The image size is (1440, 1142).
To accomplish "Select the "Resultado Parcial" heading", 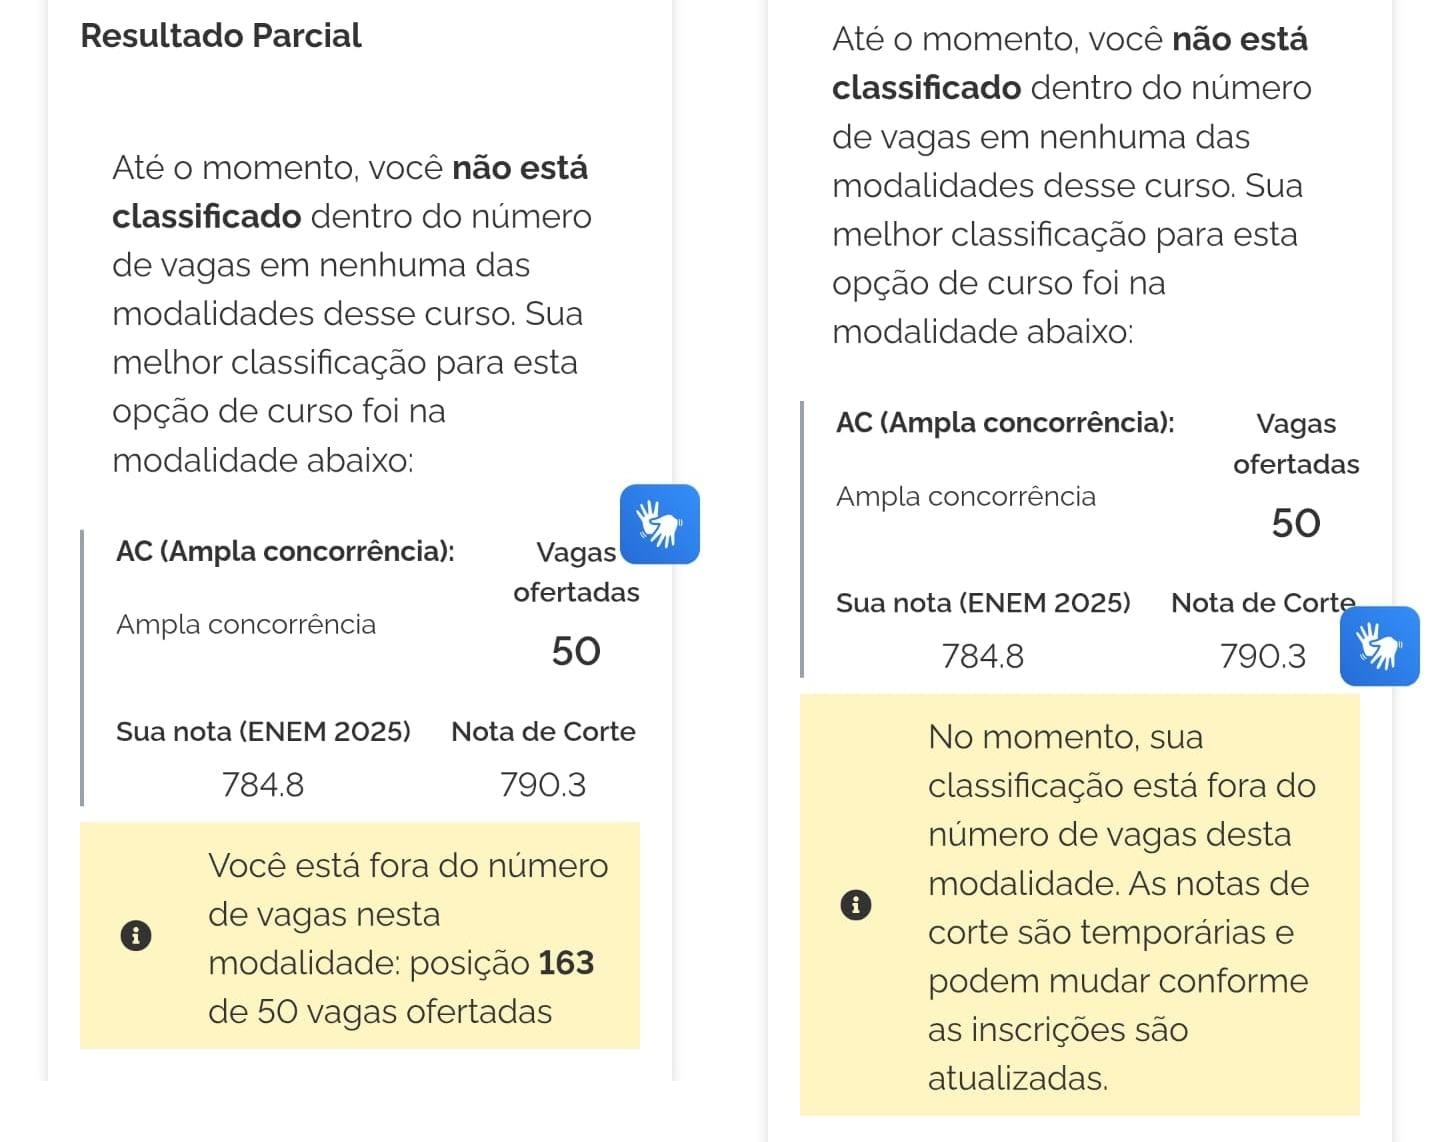I will (x=221, y=36).
